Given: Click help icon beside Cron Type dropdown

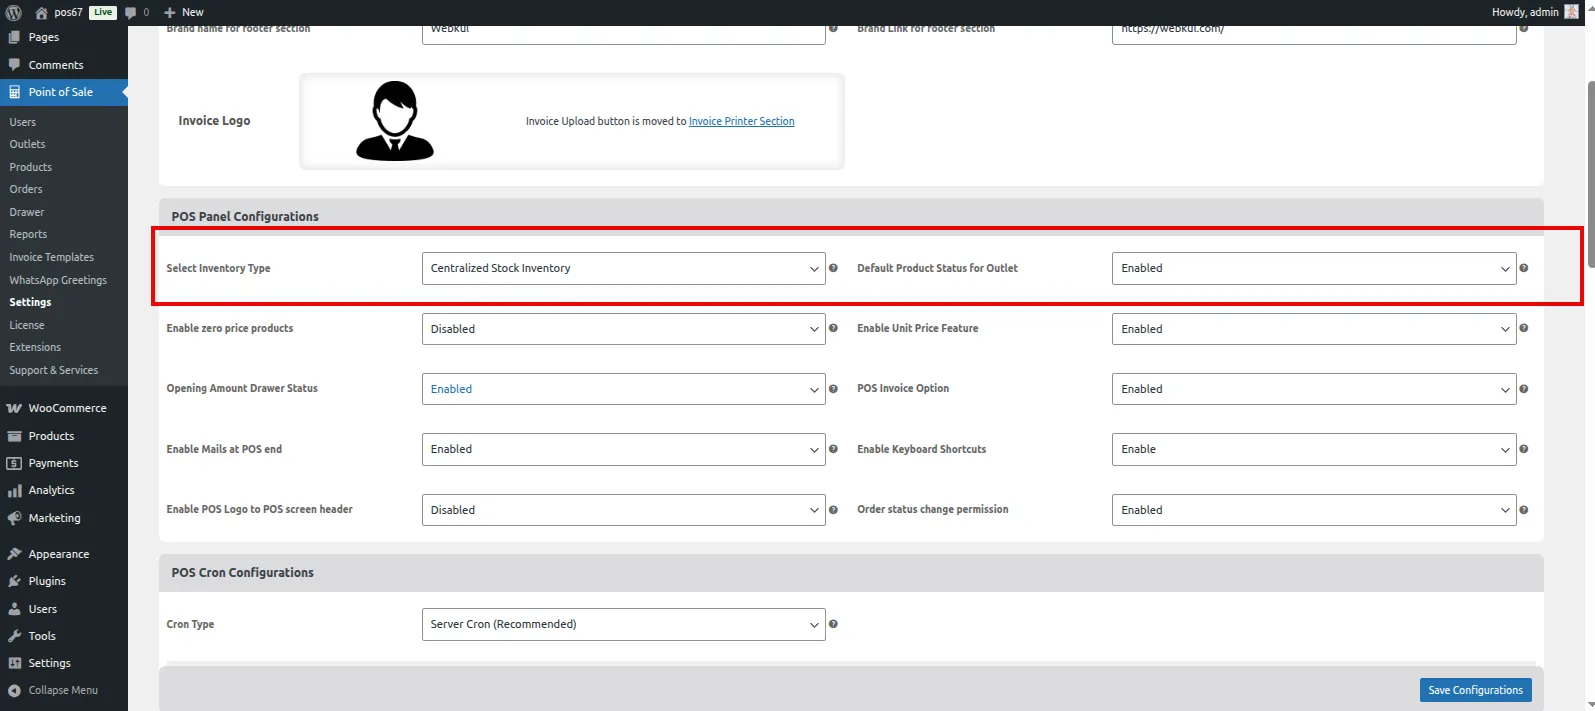Looking at the screenshot, I should pos(833,624).
